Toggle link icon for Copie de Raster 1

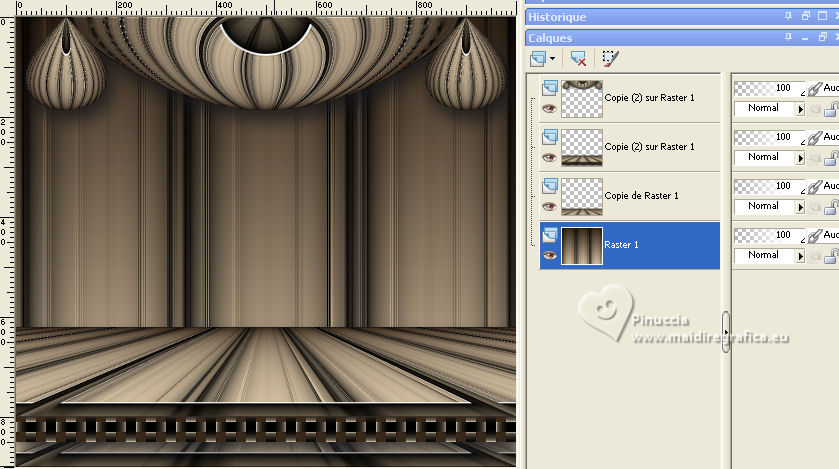814,186
